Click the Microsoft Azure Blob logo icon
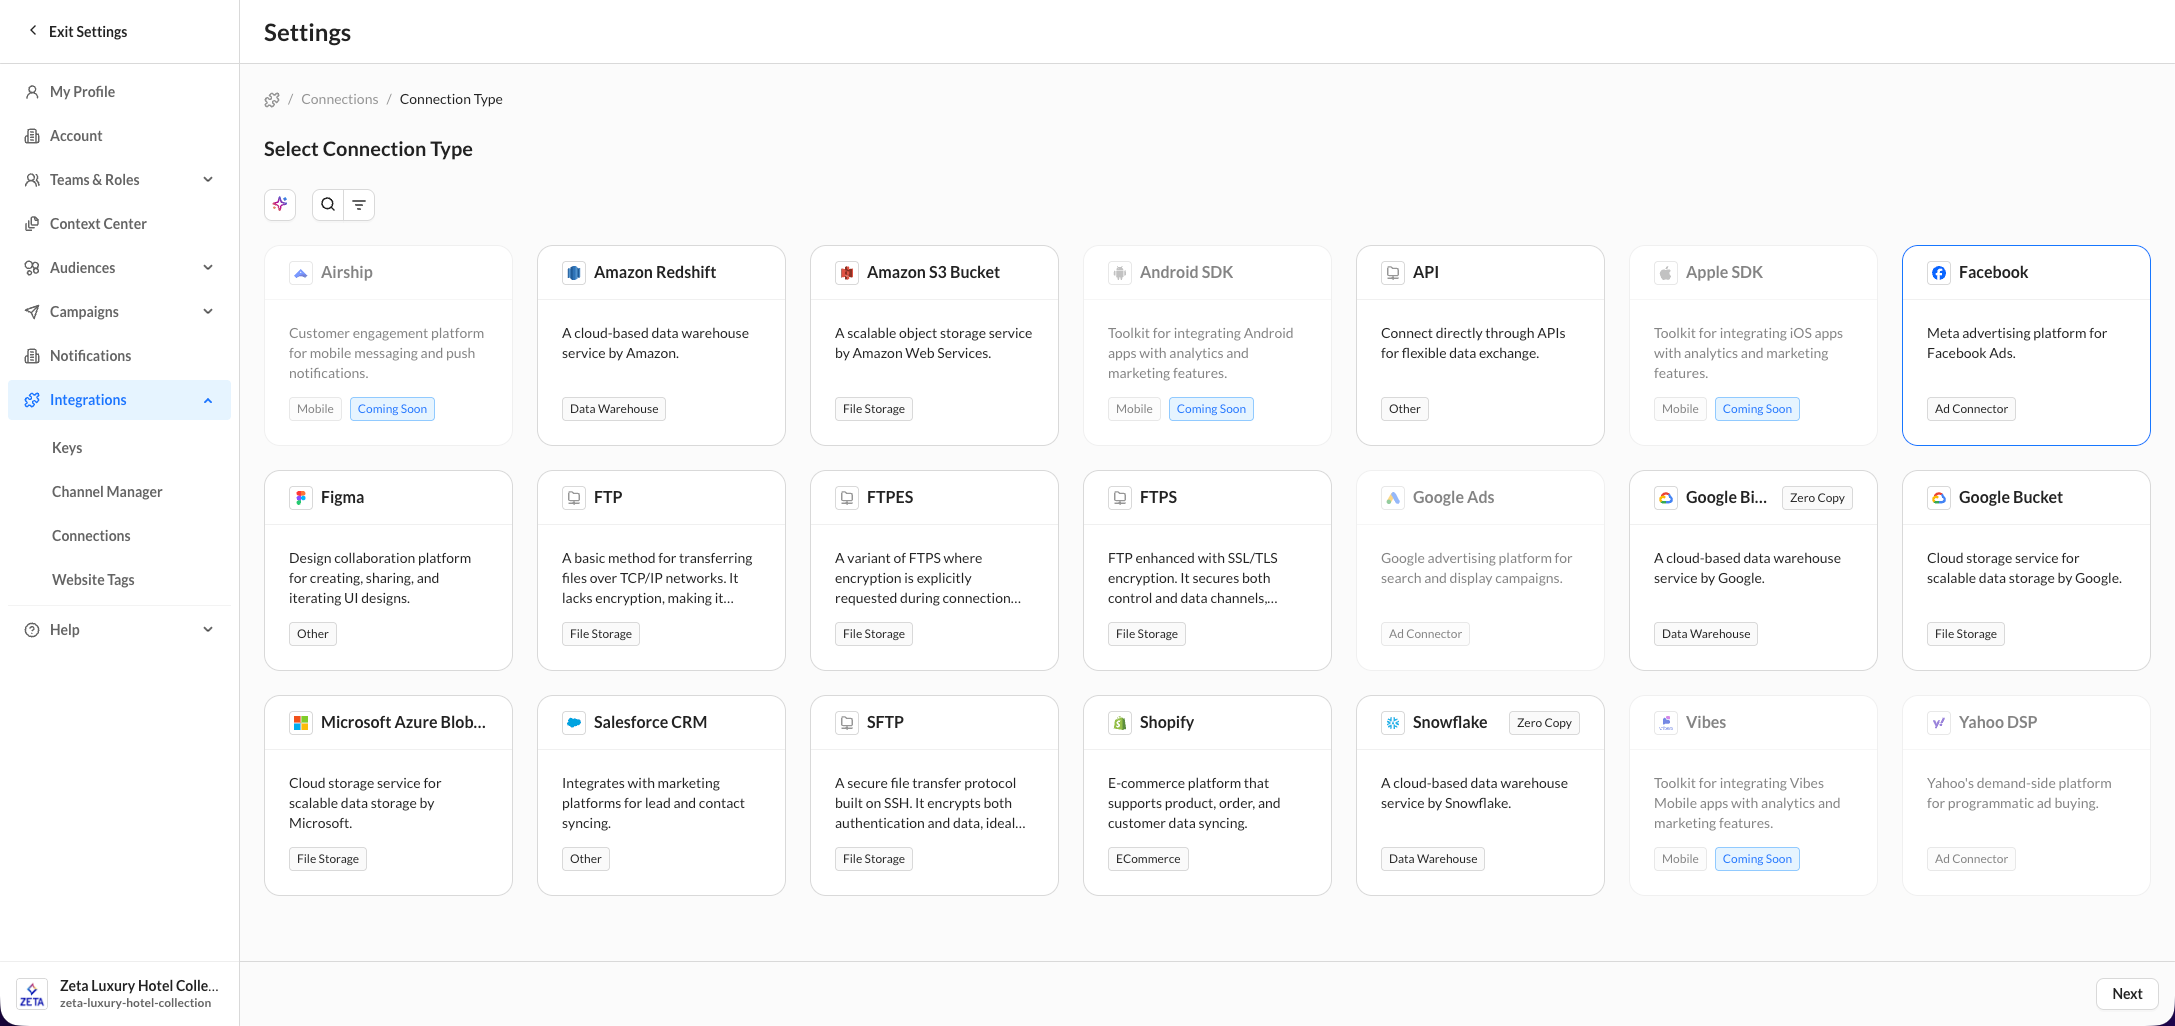Image resolution: width=2175 pixels, height=1026 pixels. pyautogui.click(x=301, y=722)
